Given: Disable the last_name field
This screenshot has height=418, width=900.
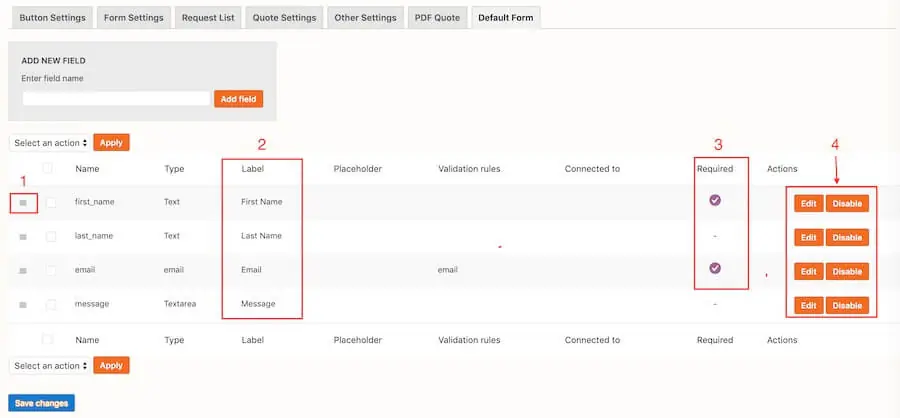Looking at the screenshot, I should pyautogui.click(x=847, y=237).
